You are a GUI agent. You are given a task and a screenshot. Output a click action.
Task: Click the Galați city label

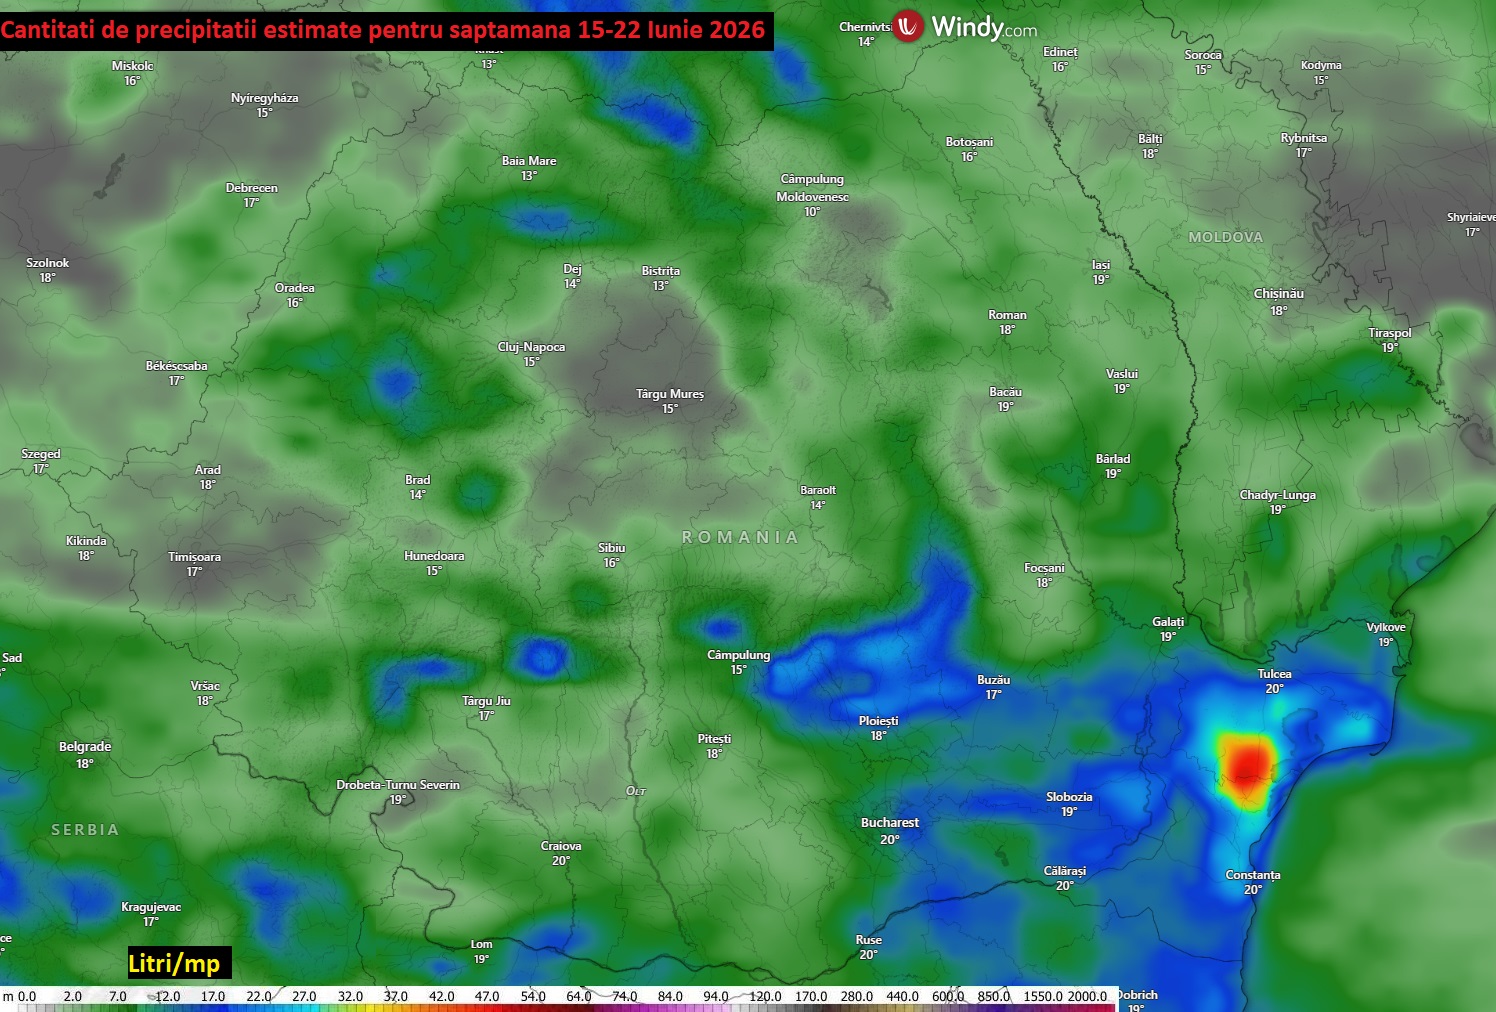click(1168, 622)
